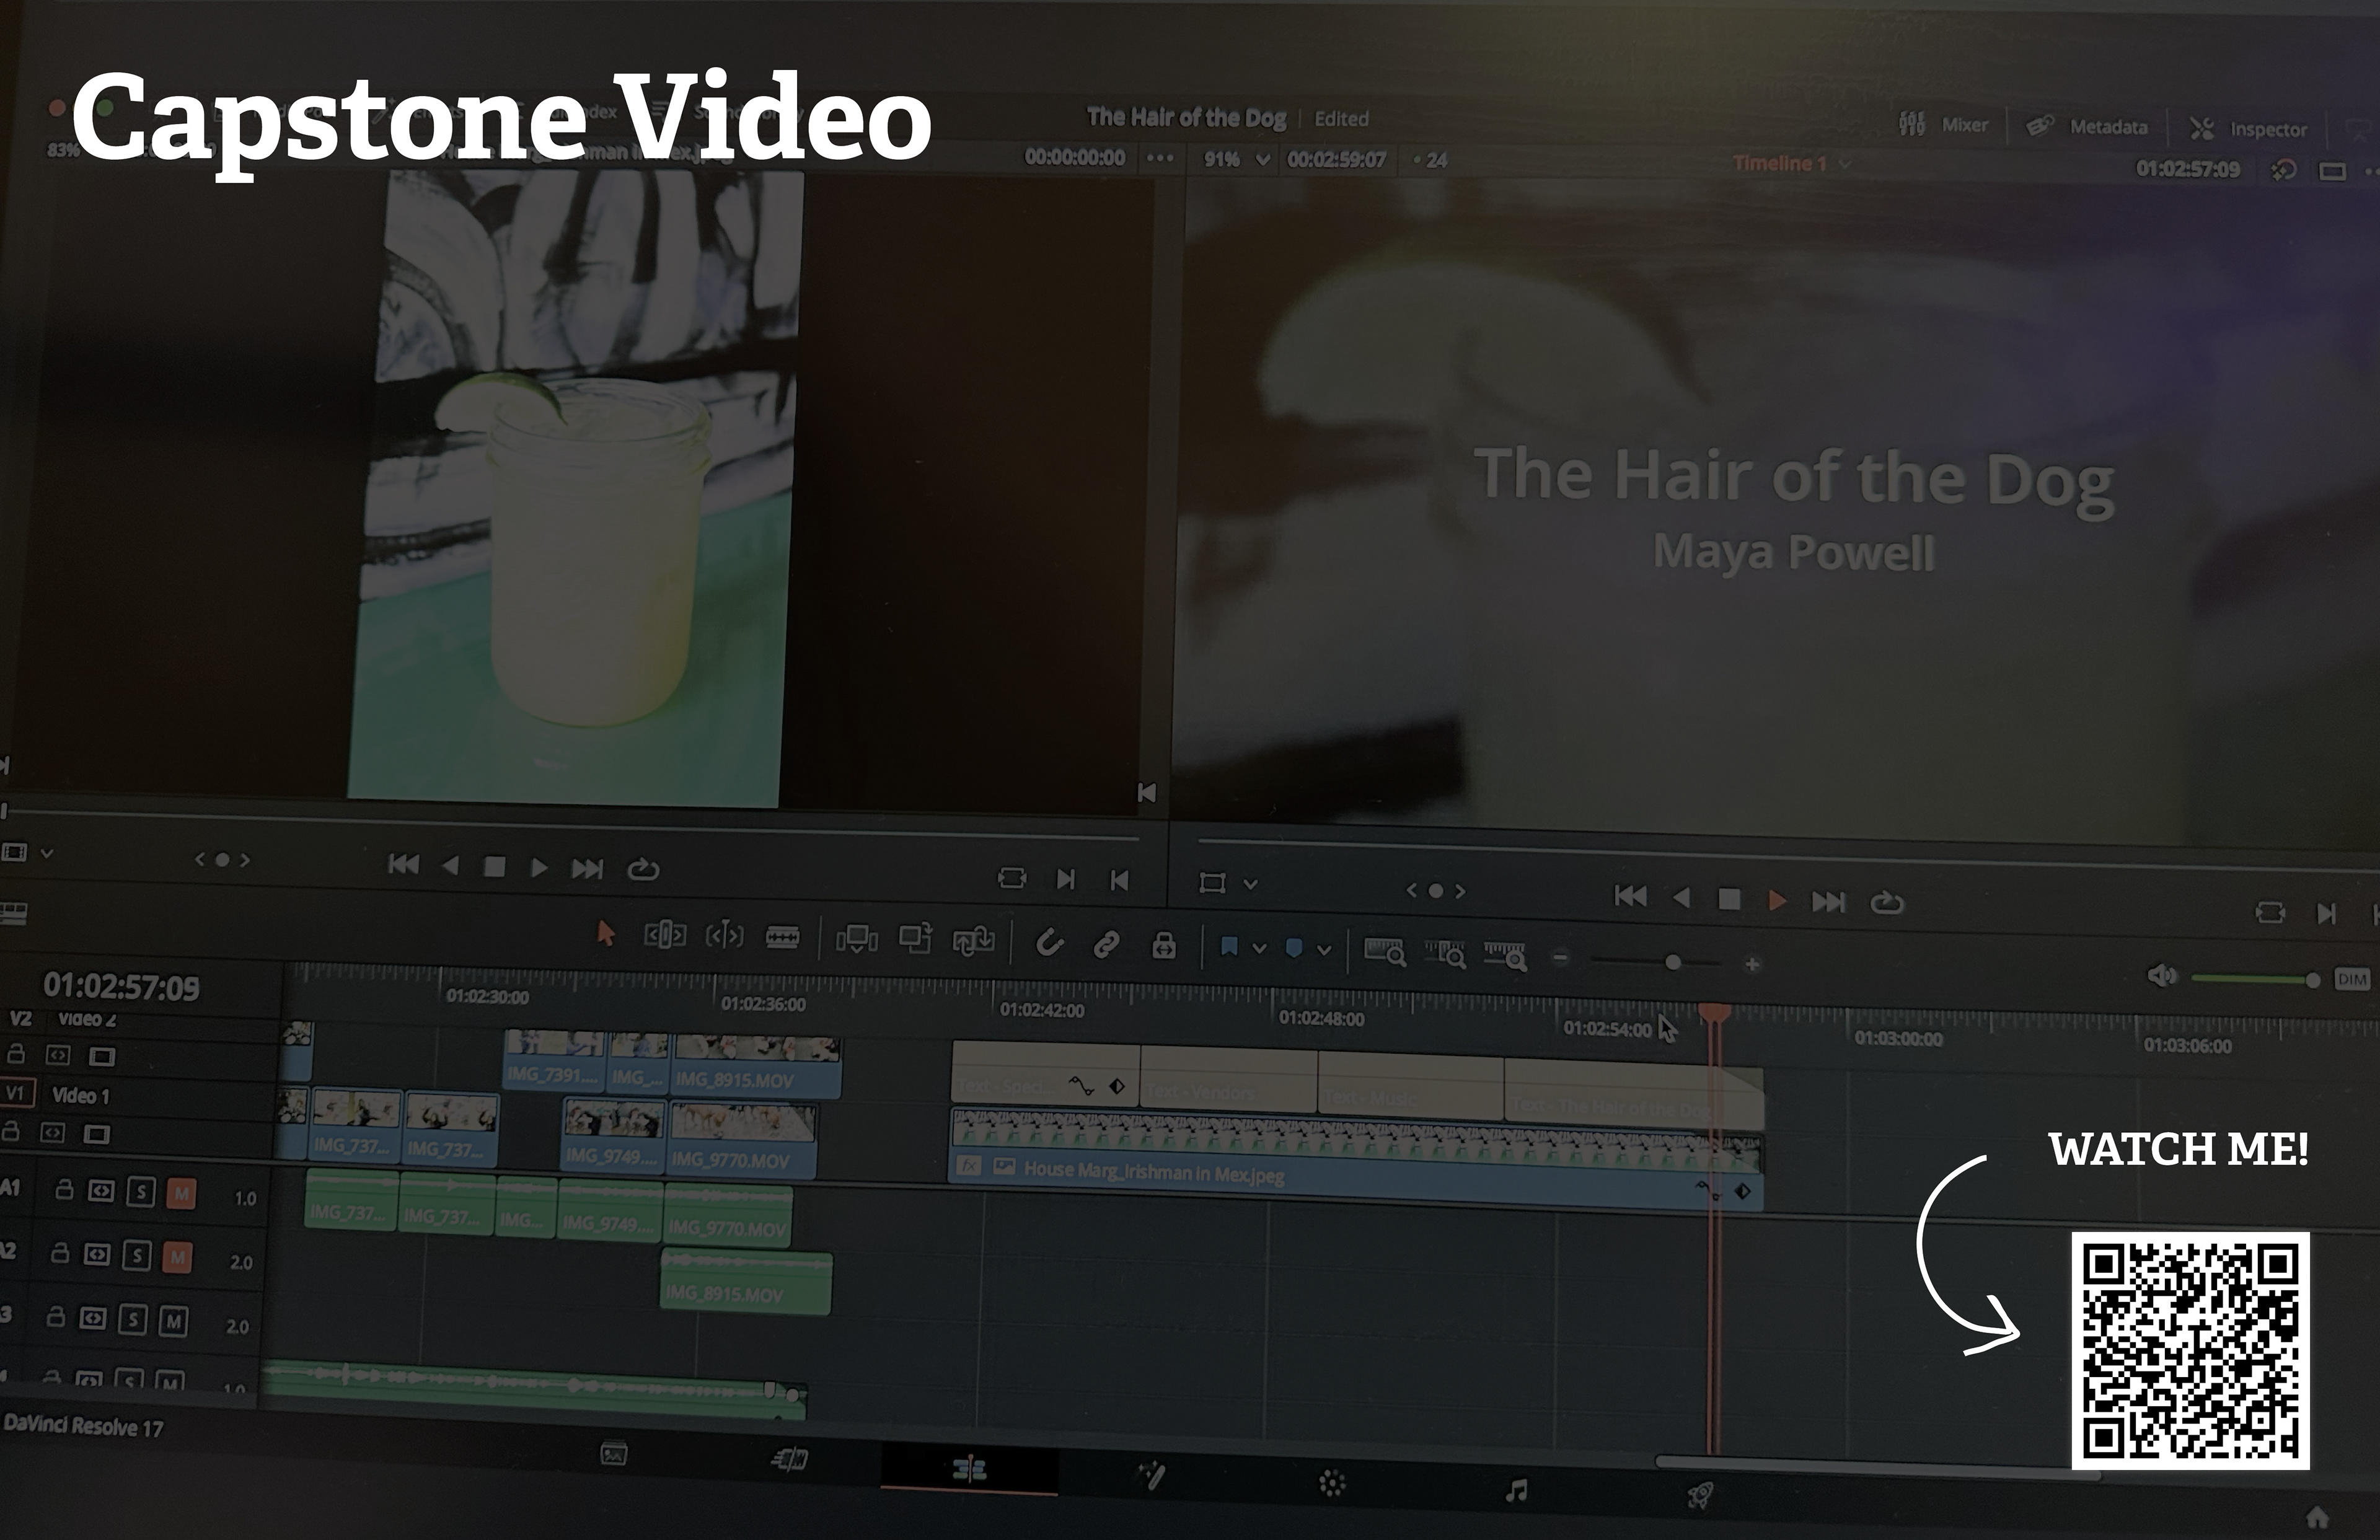Open source viewer three-dot options menu
Image resolution: width=2380 pixels, height=1540 pixels.
pos(1160,158)
